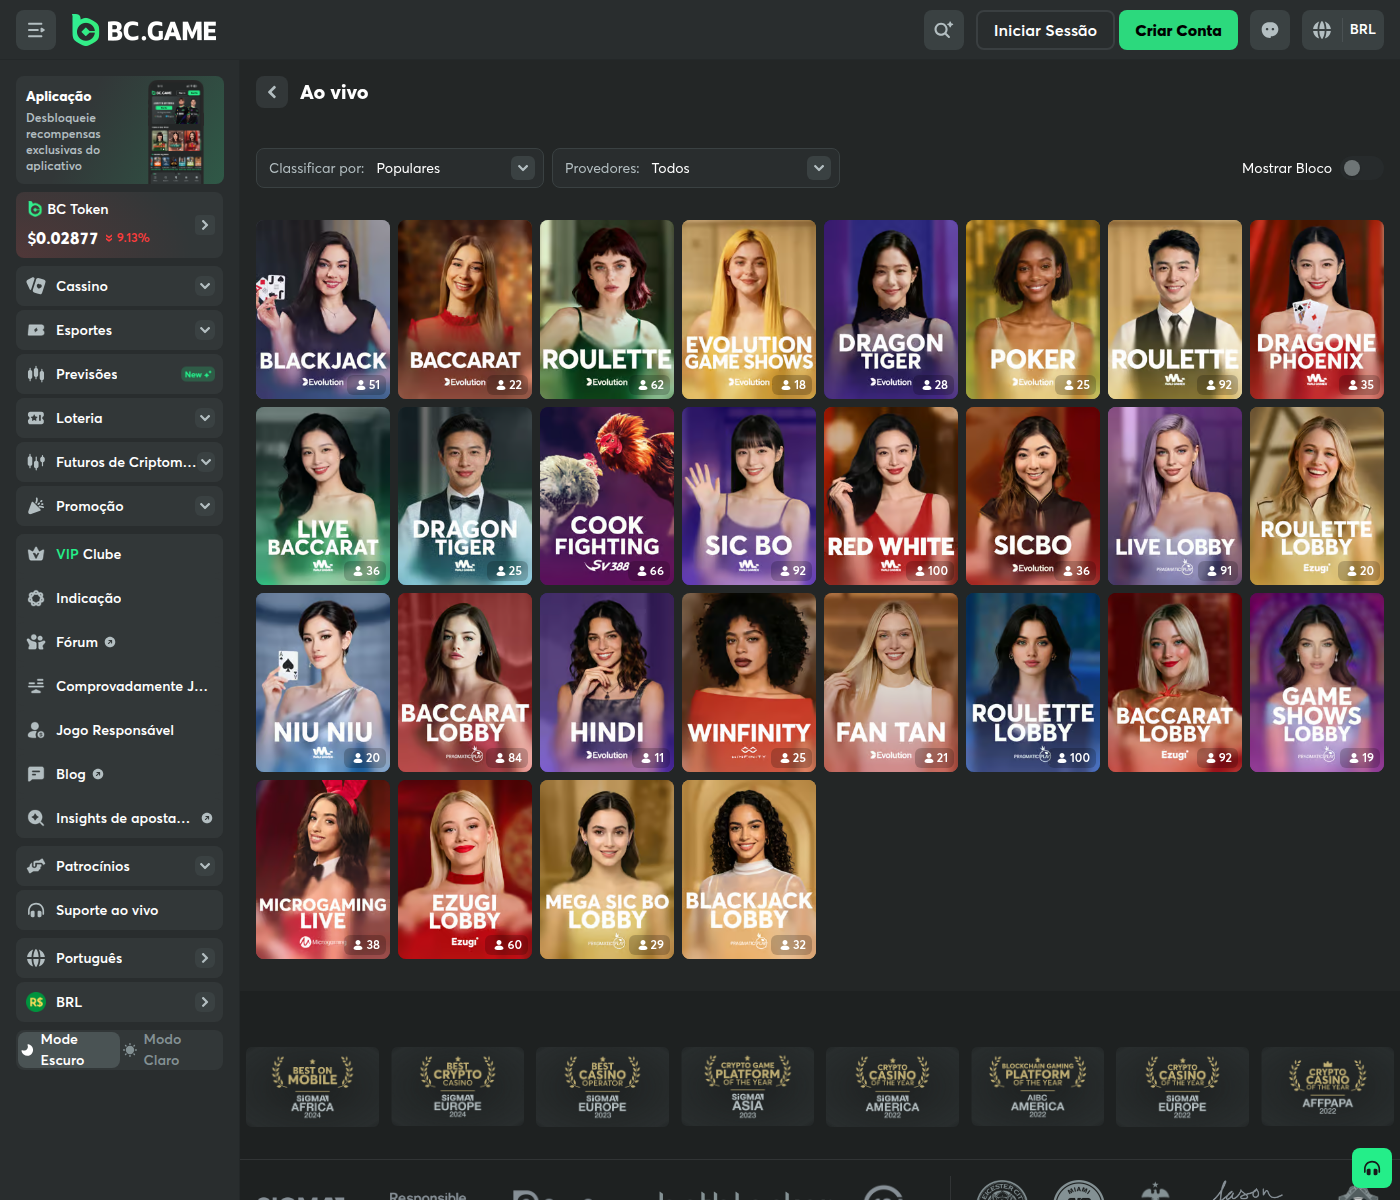
Task: Open the Comprovadamente Justo link
Action: click(120, 686)
